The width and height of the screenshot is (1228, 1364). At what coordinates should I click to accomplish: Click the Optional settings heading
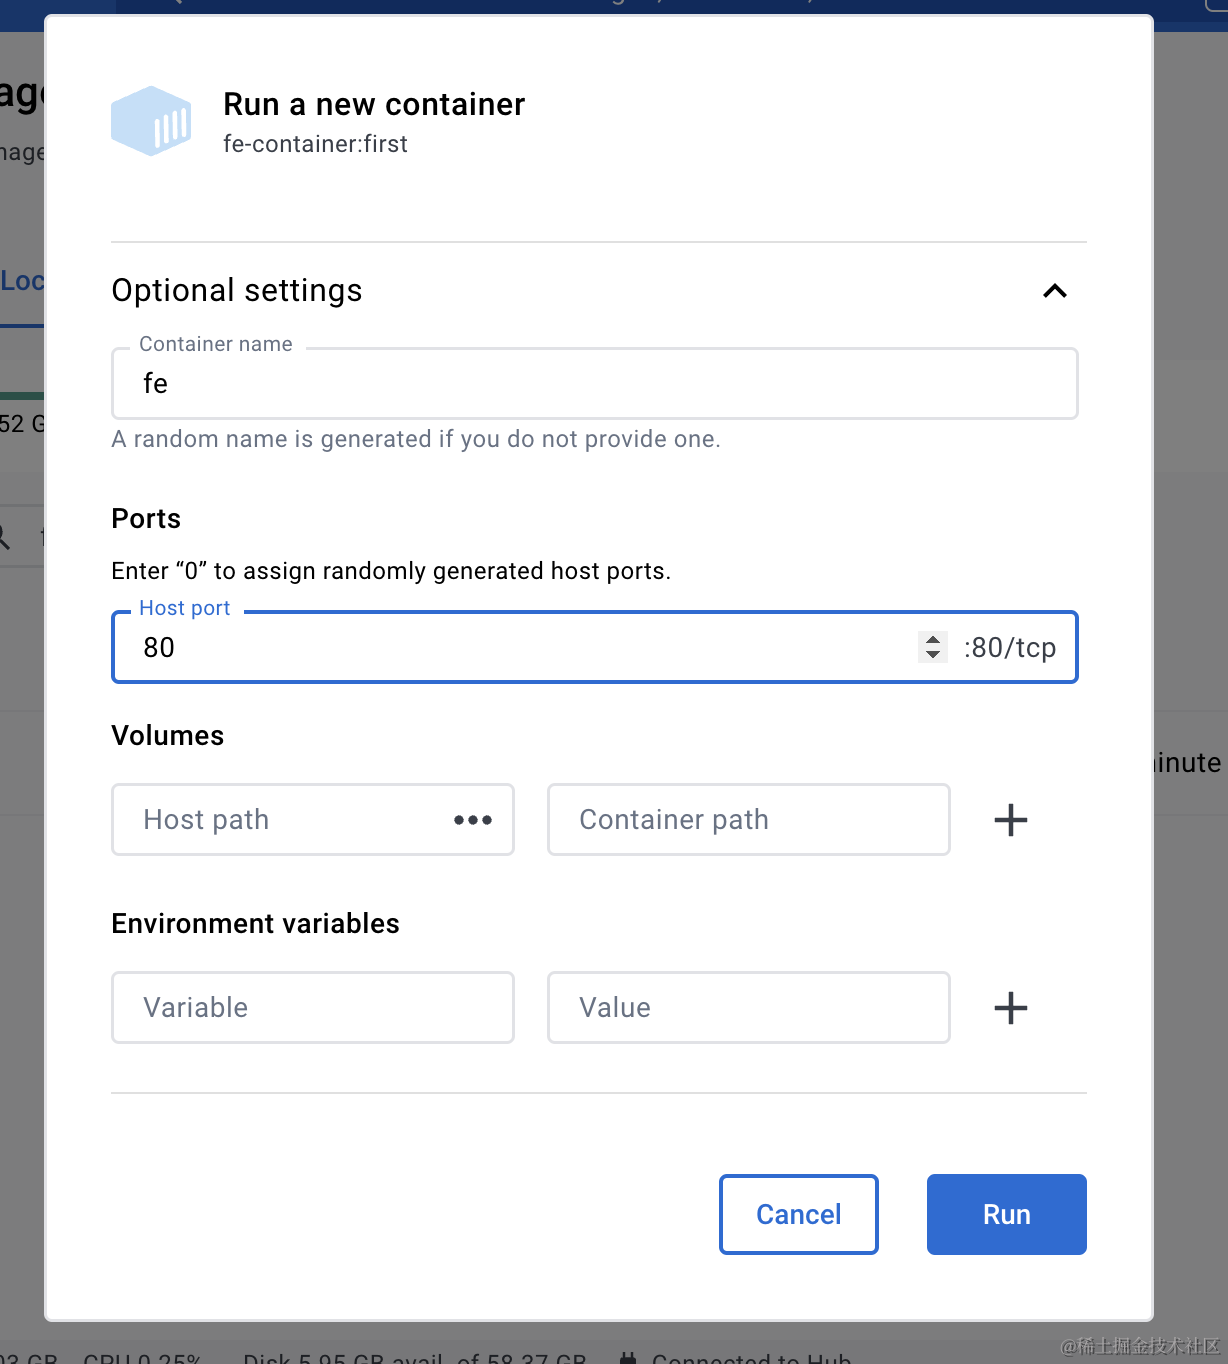237,291
